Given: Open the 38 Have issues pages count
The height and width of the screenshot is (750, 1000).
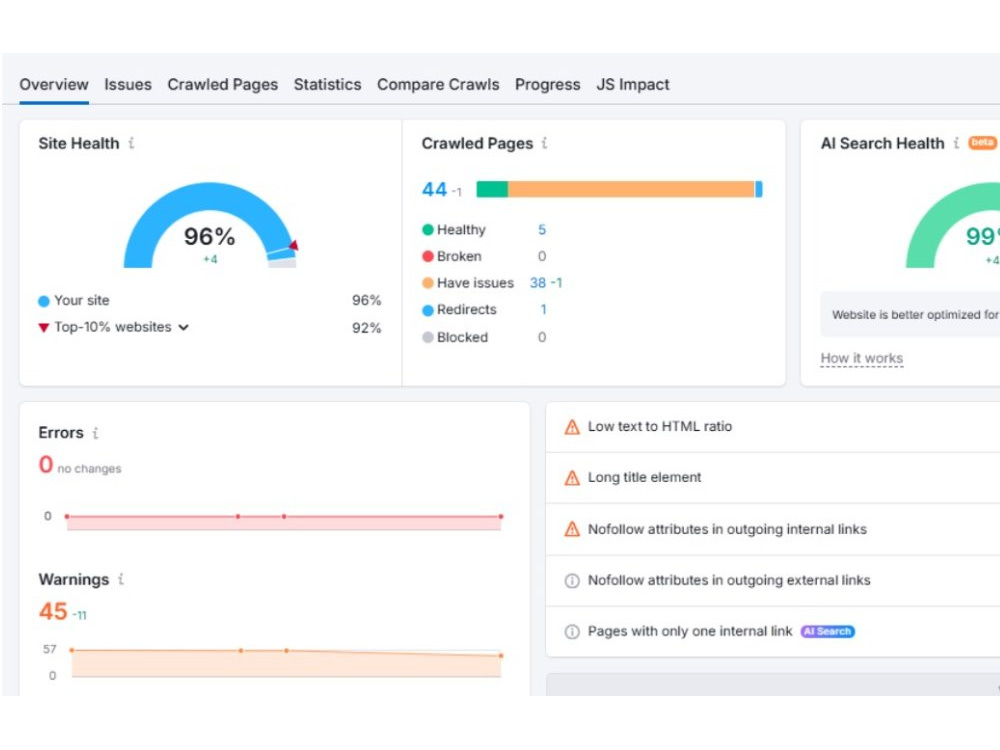Looking at the screenshot, I should (538, 283).
